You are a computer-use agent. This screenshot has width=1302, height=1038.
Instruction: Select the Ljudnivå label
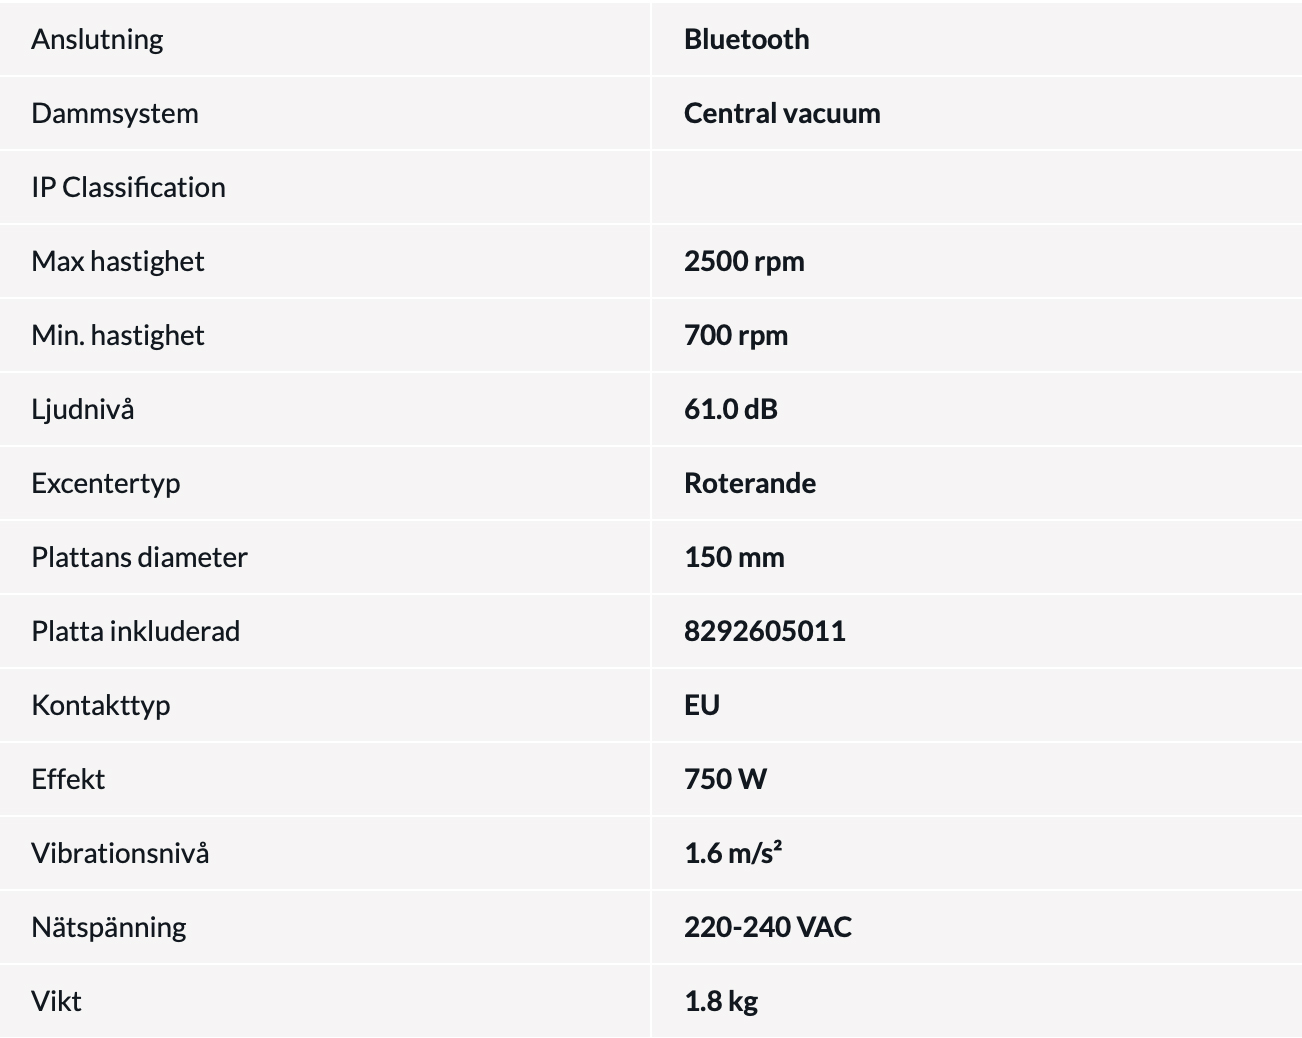(83, 409)
